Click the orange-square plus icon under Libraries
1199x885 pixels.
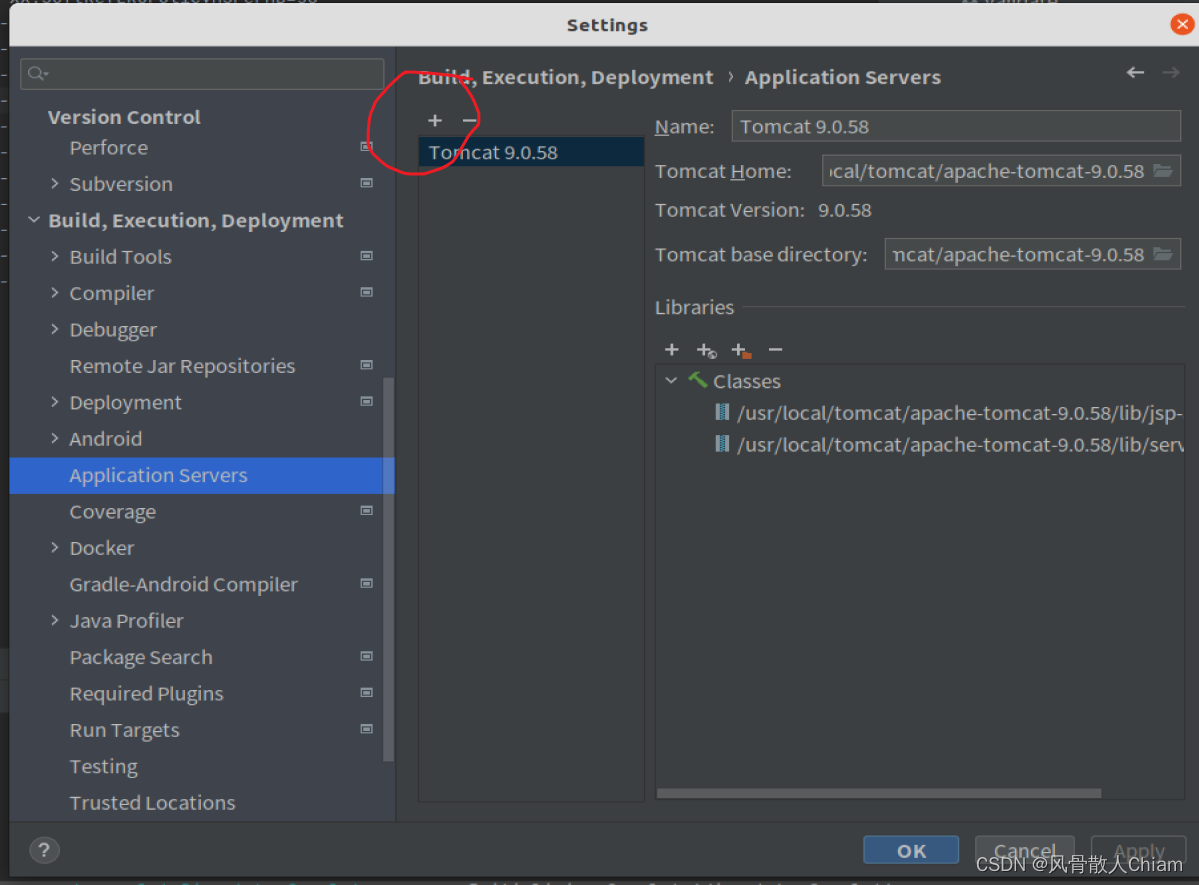(x=740, y=350)
